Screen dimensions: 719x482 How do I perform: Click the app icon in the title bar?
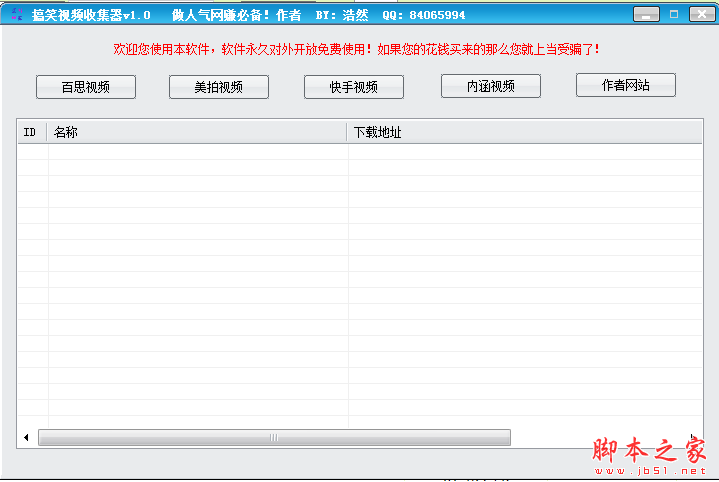tap(15, 14)
